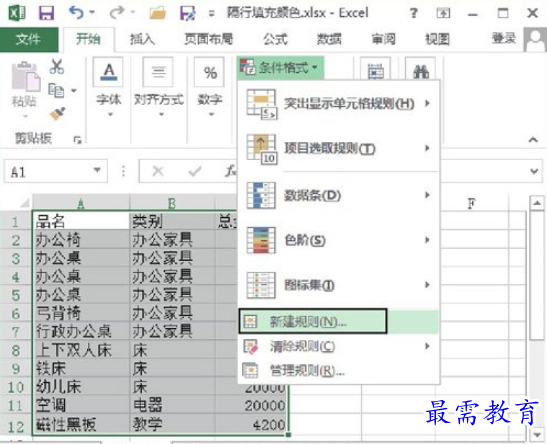Open 突出显示单元格规则(H) submenu
Screen dimensions: 547x444
339,104
